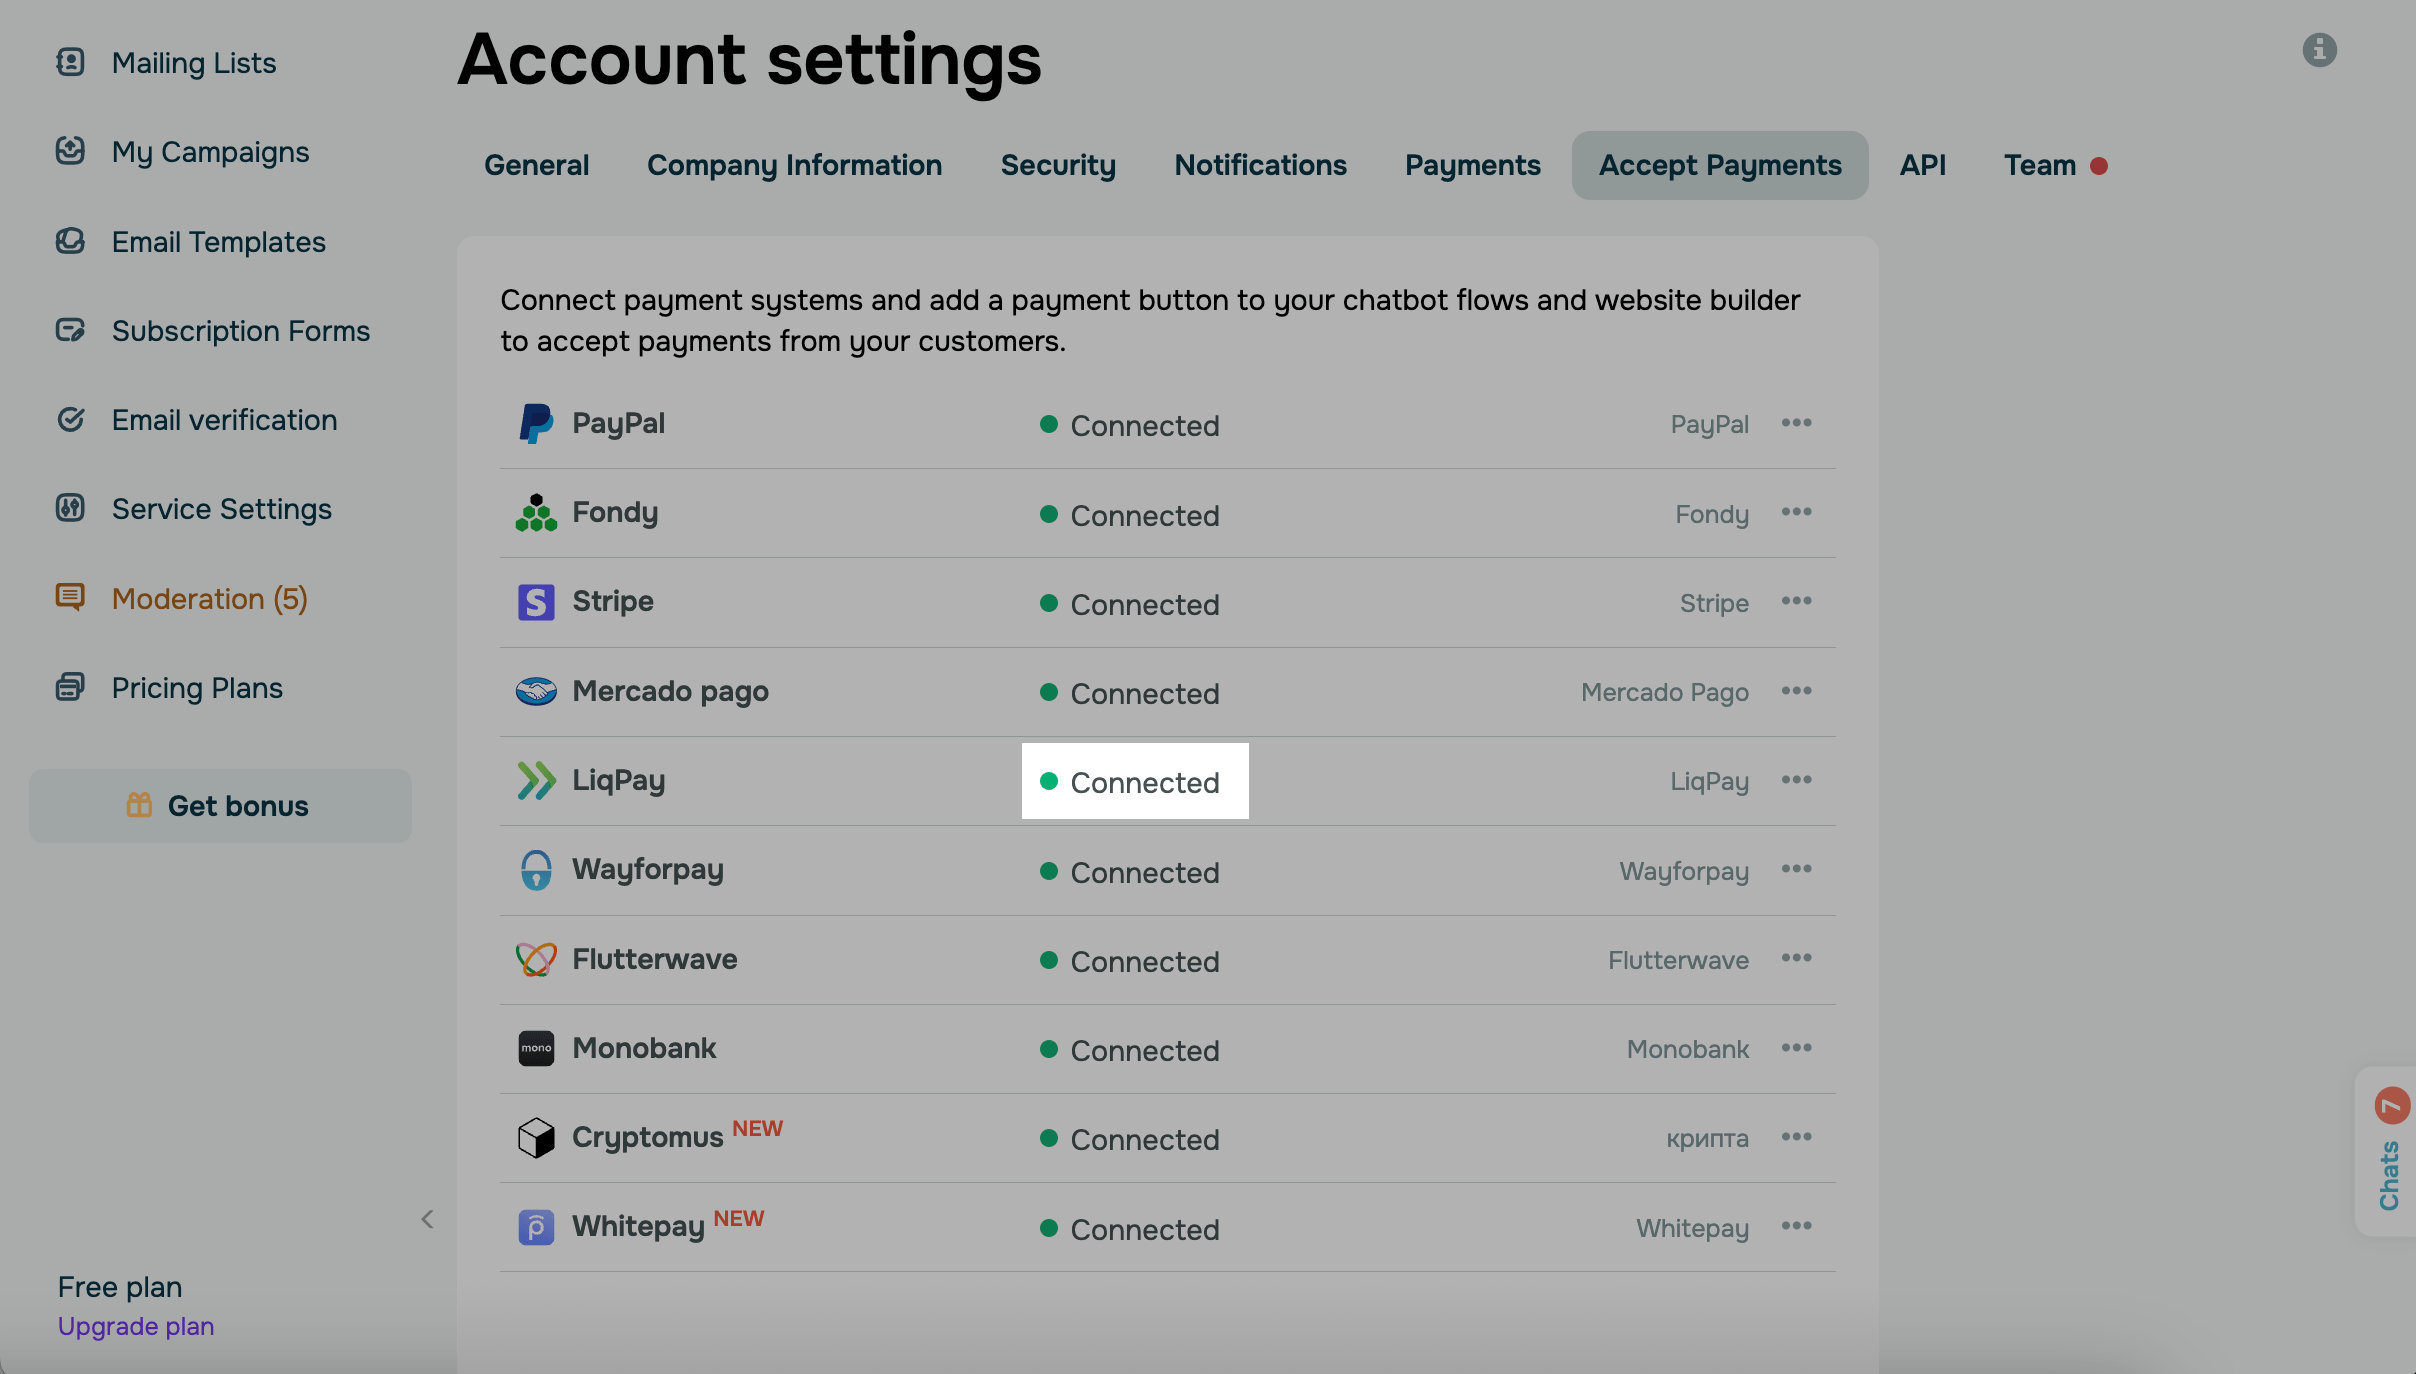Open Stripe row three-dot menu

[x=1796, y=601]
